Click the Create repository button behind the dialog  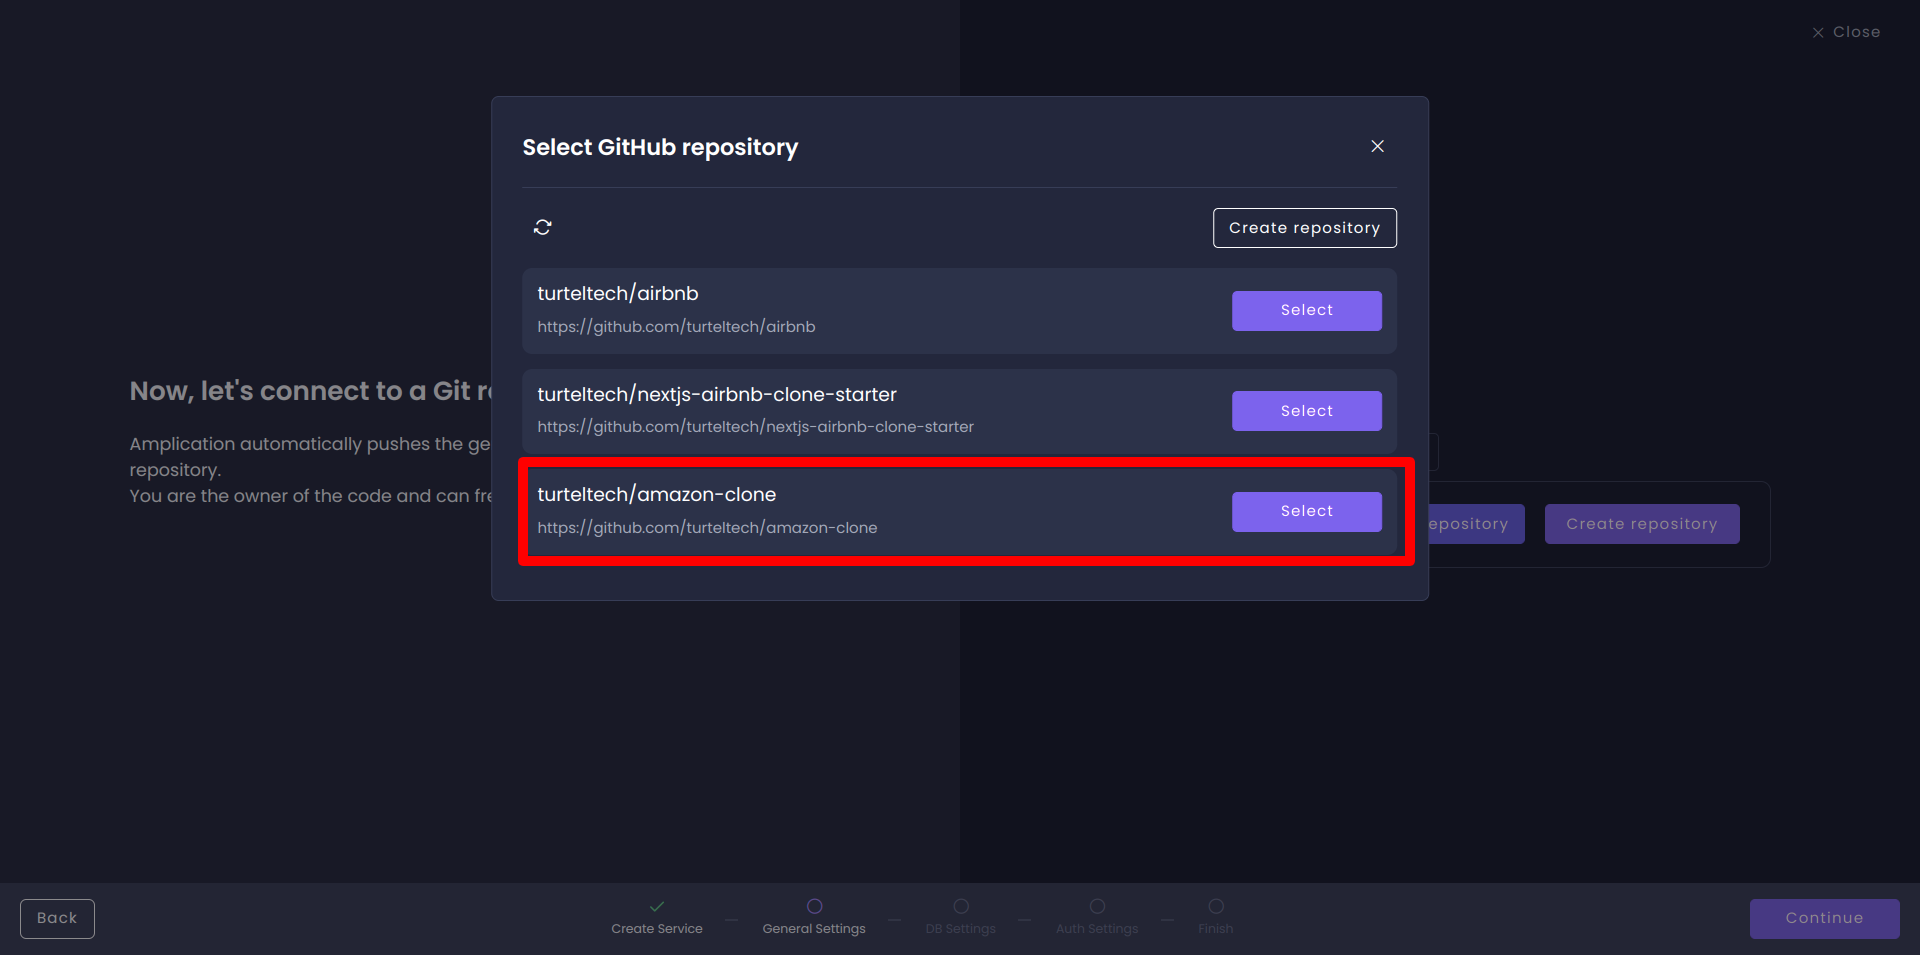coord(1641,523)
